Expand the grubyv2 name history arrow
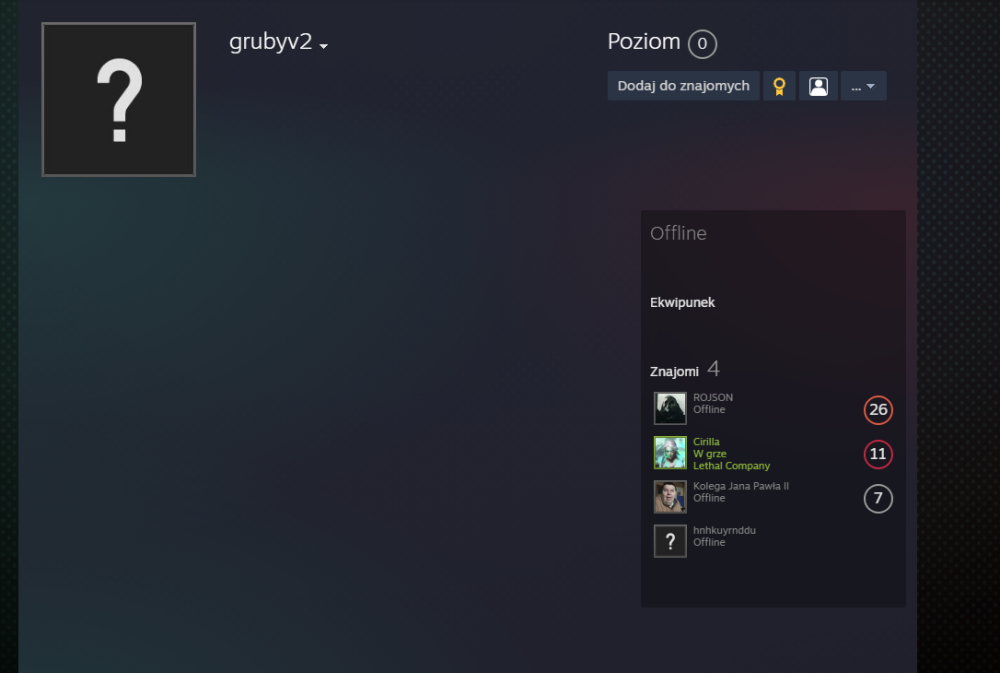Viewport: 1000px width, 673px height. pyautogui.click(x=323, y=46)
